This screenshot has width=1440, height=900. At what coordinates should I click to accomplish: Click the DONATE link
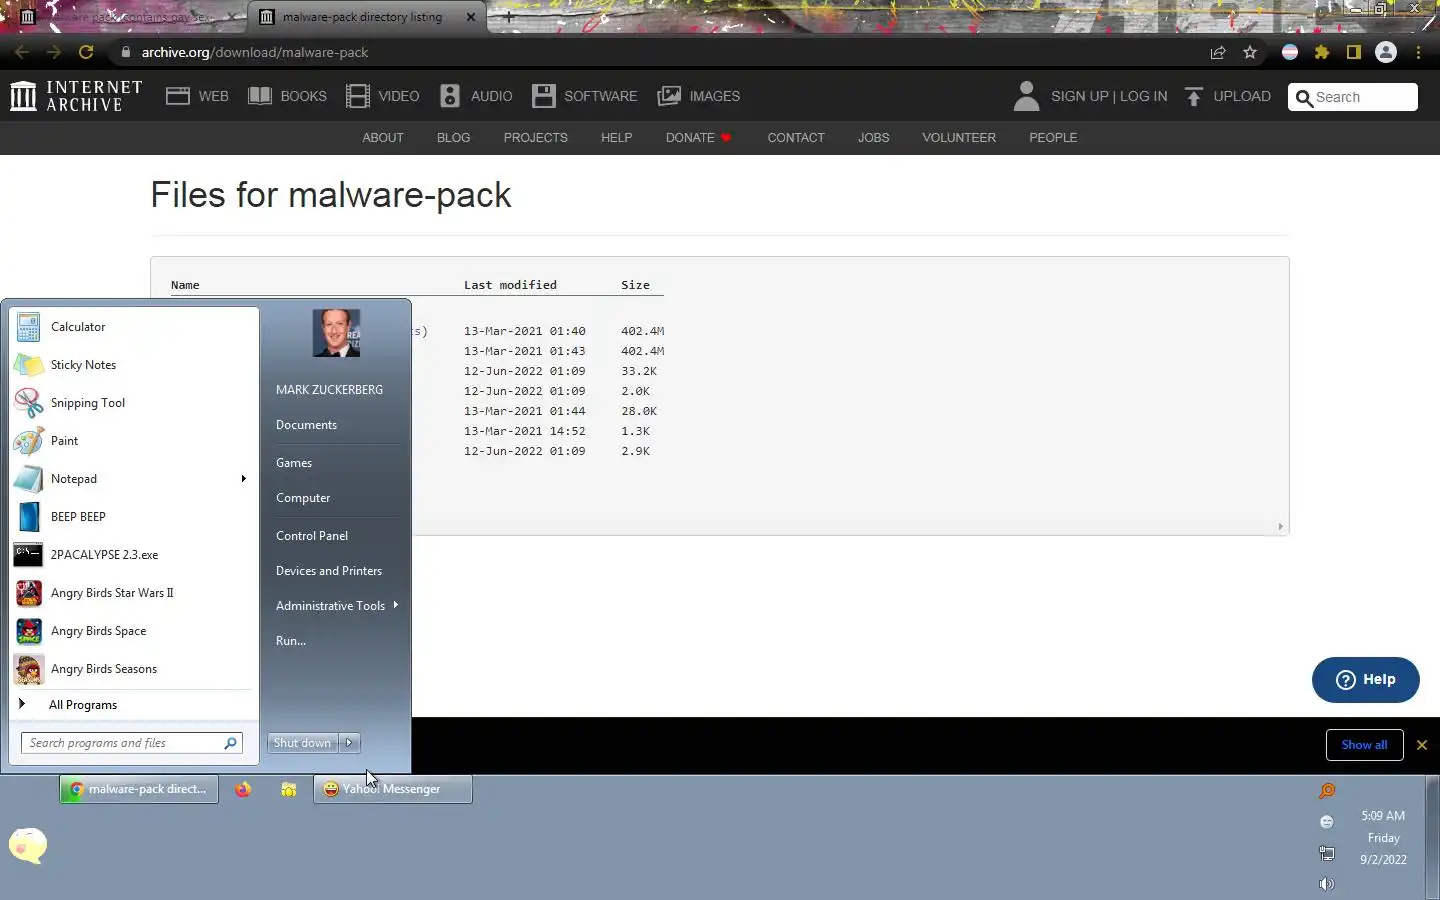click(698, 138)
